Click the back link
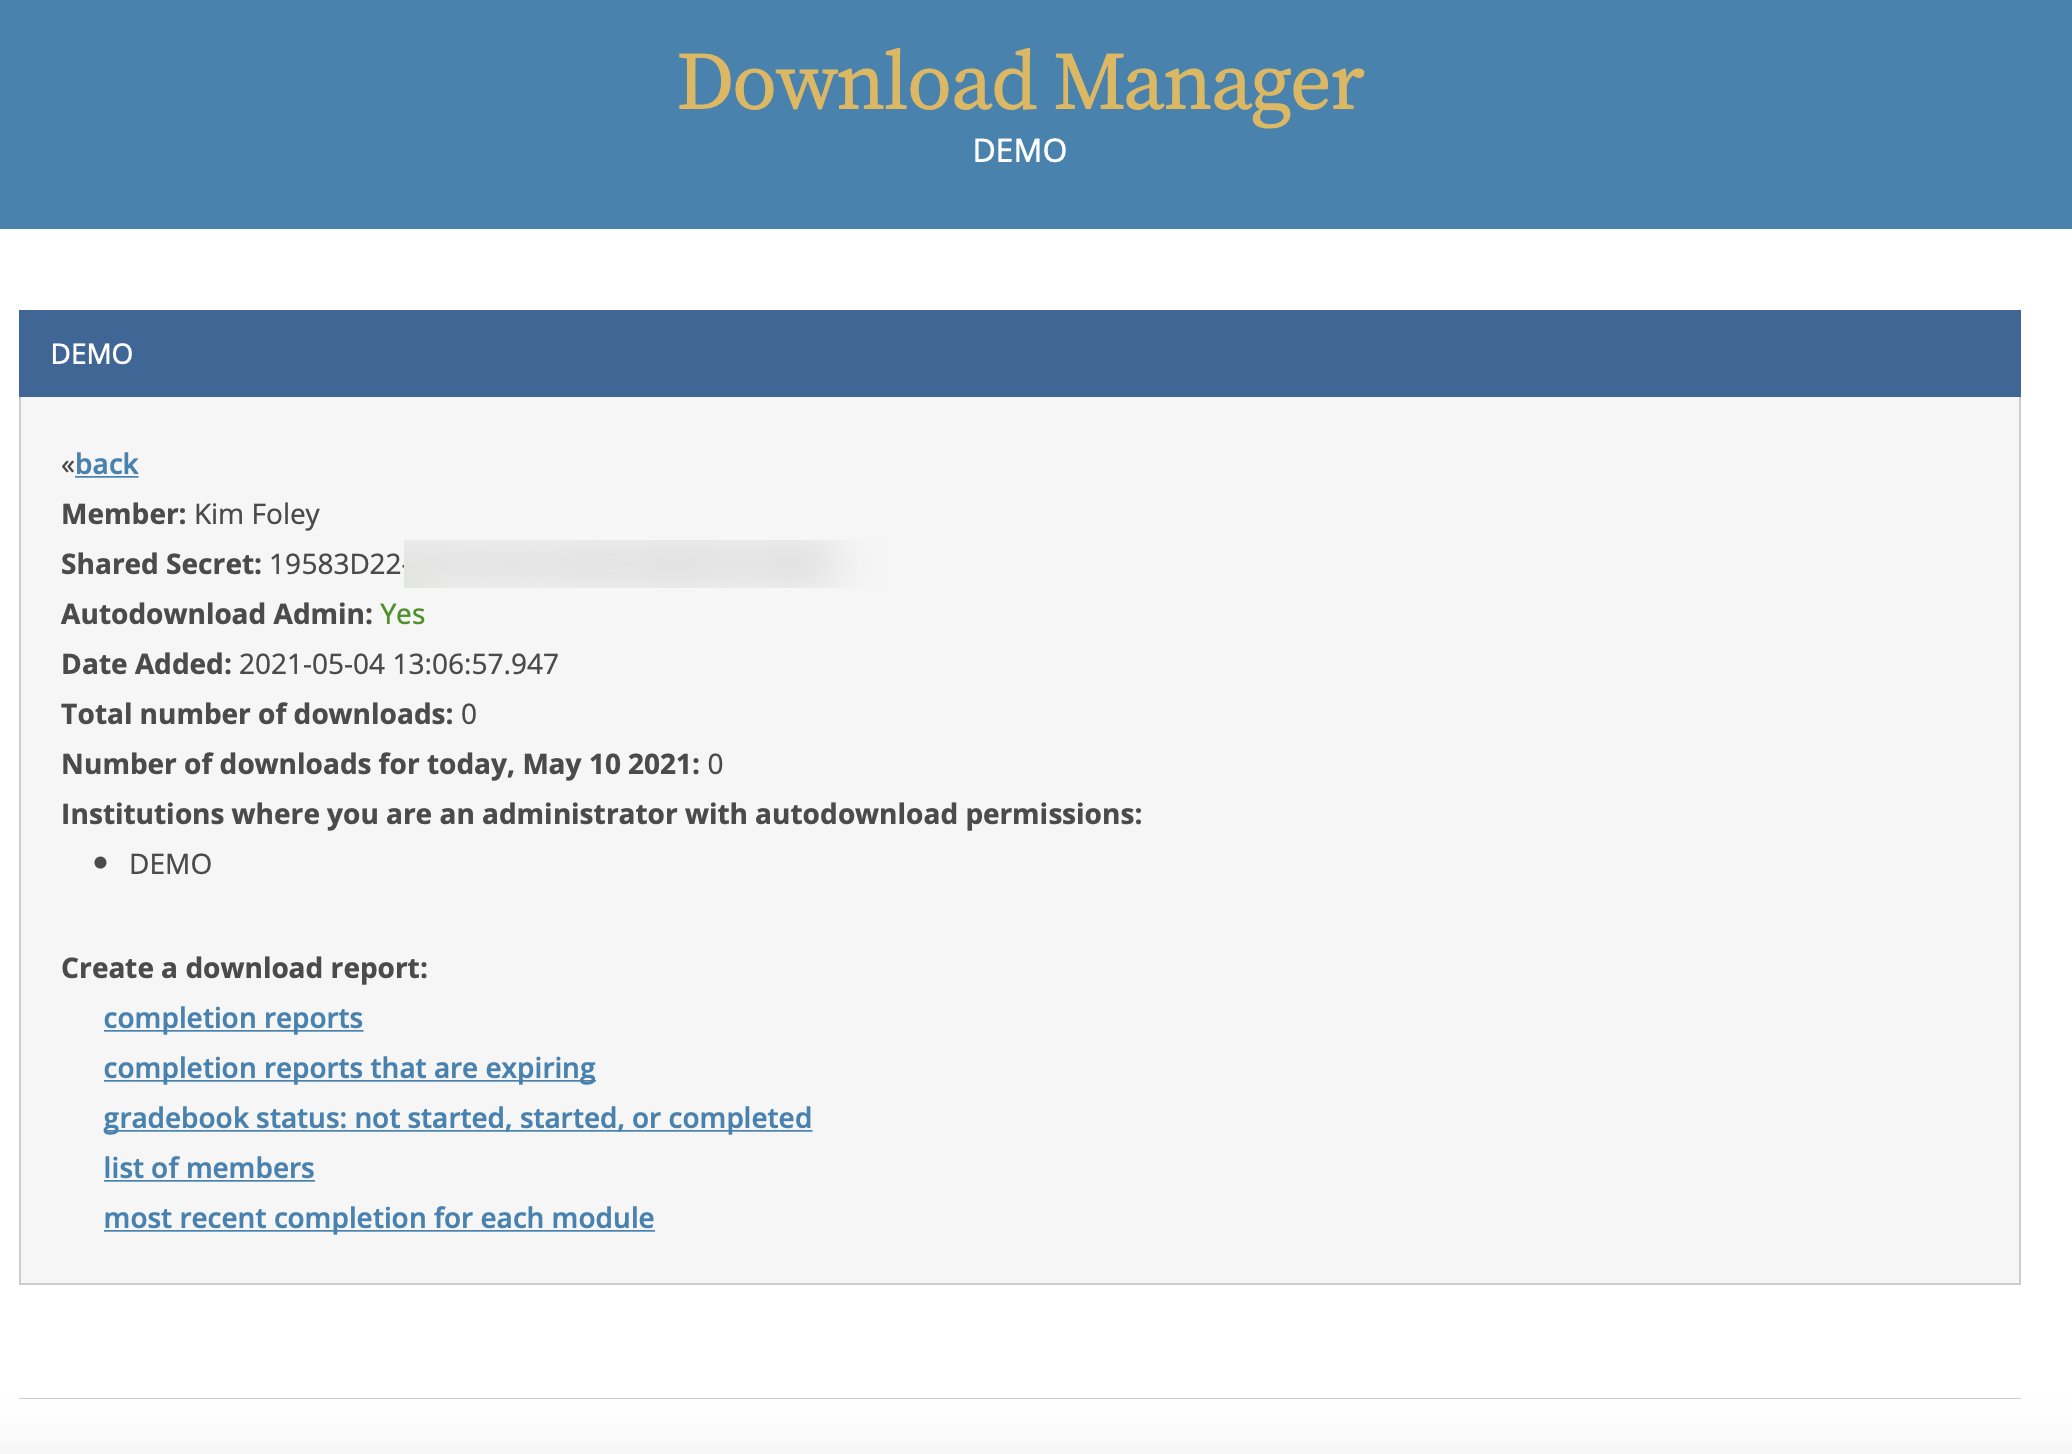2072x1454 pixels. [x=106, y=464]
